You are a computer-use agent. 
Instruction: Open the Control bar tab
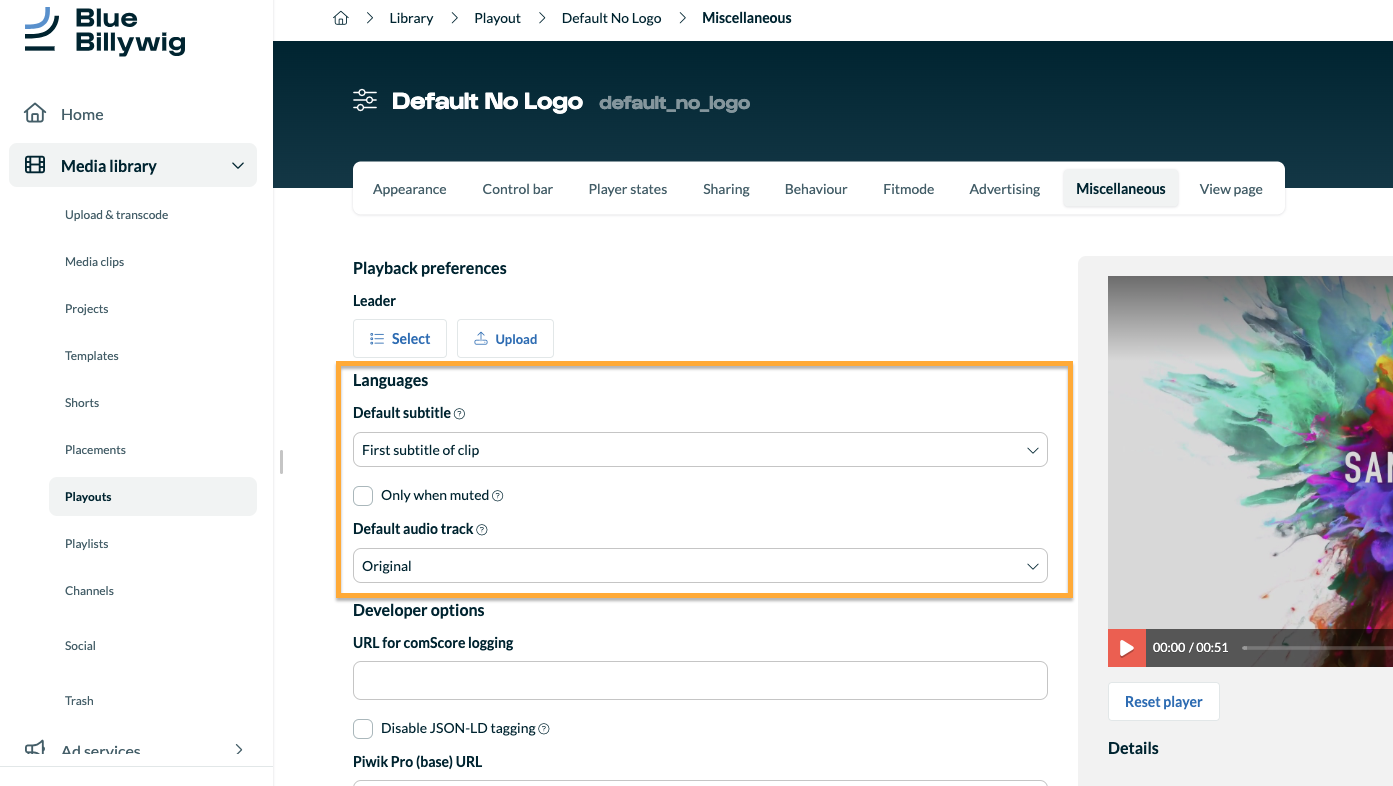517,189
